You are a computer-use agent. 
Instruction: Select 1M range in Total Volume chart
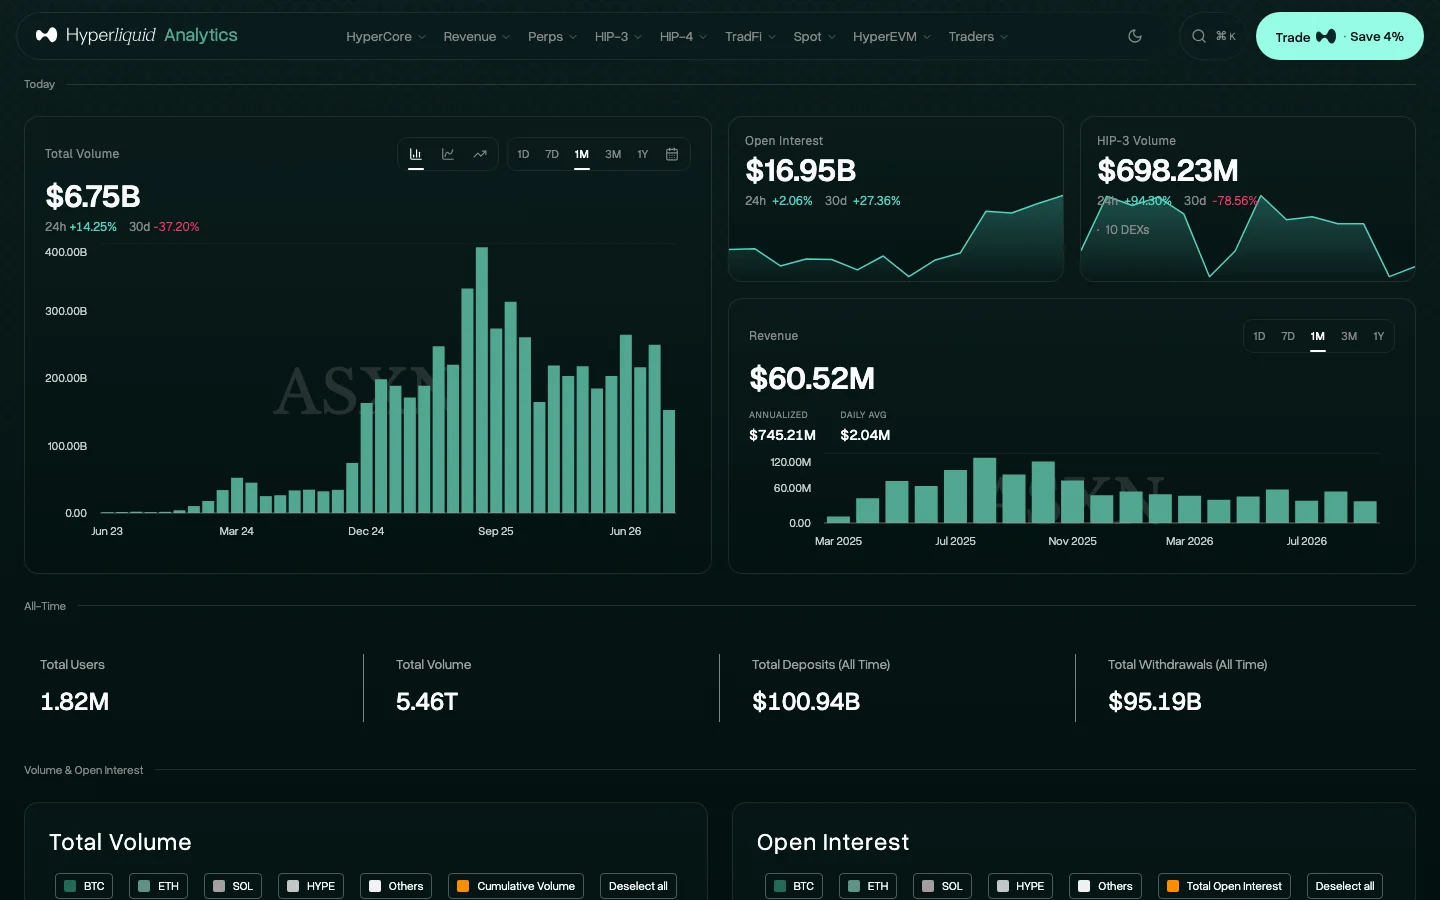point(582,154)
